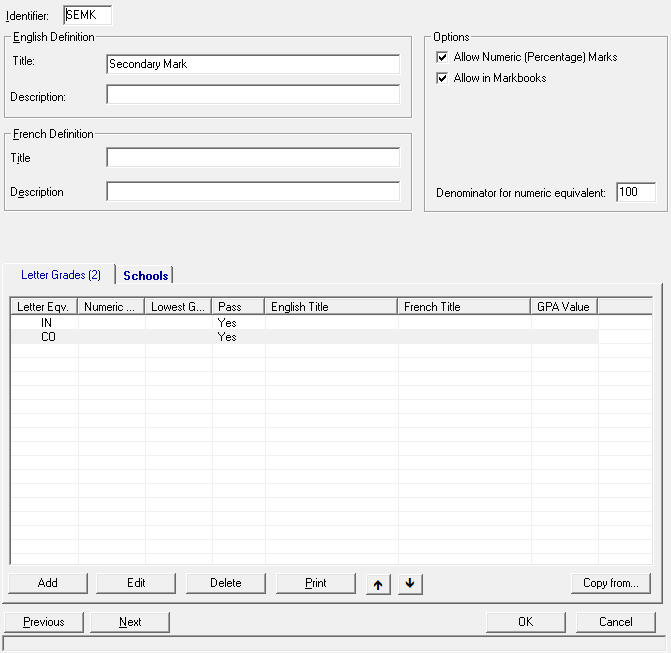The height and width of the screenshot is (653, 671).
Task: Print the letter grades list
Action: [315, 583]
